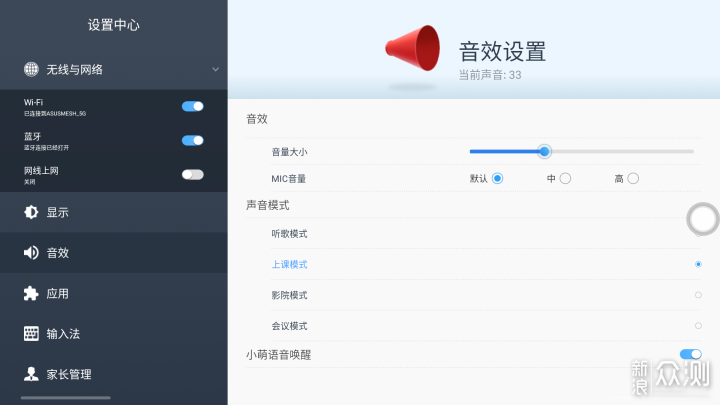Click the person icon for 家长管理
The image size is (720, 405).
31,374
